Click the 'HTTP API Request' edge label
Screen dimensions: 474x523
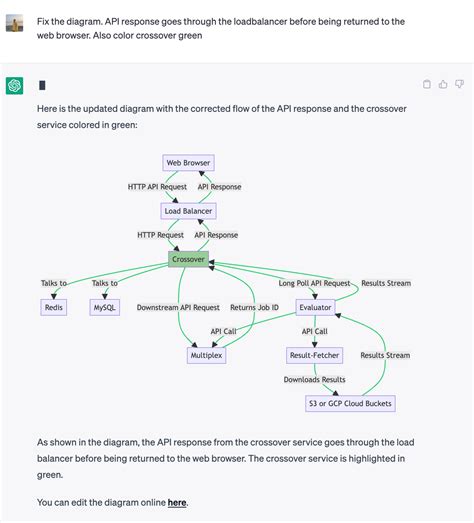pos(157,187)
